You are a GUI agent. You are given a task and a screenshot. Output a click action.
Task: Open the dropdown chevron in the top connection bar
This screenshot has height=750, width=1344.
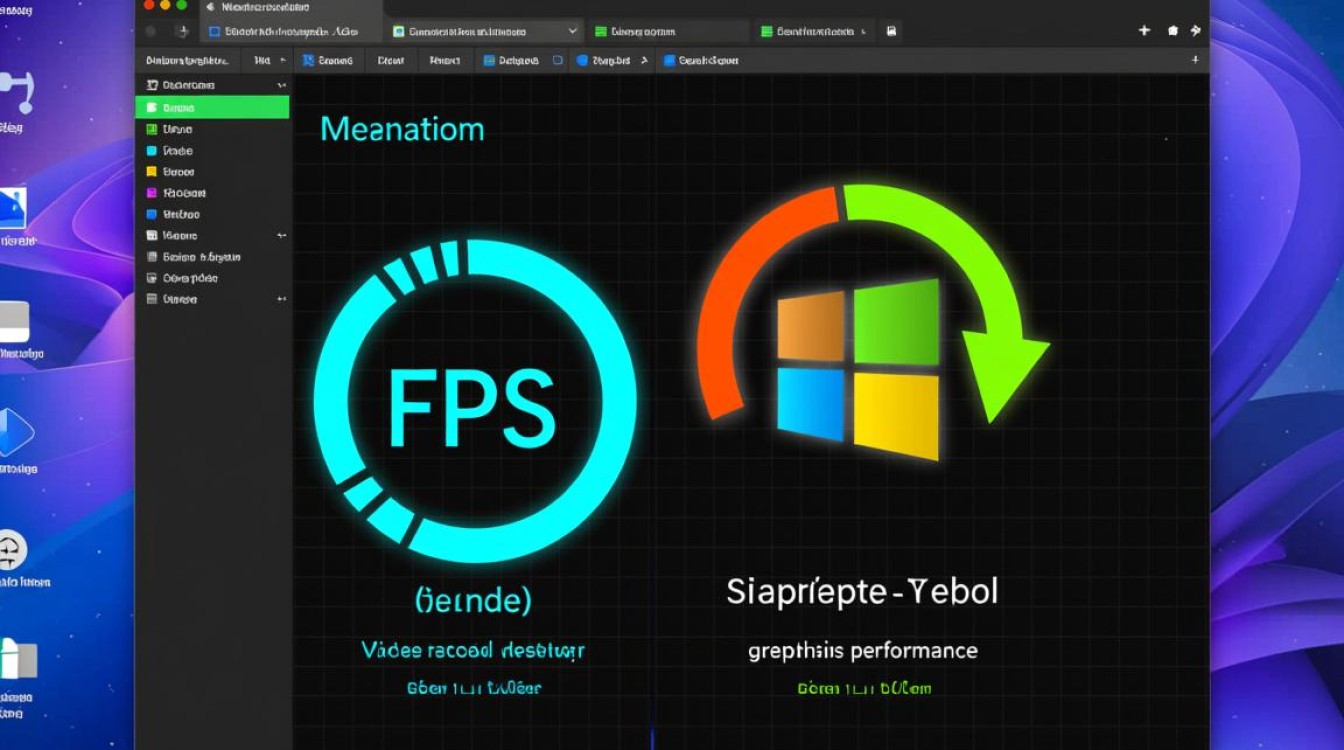(x=572, y=31)
